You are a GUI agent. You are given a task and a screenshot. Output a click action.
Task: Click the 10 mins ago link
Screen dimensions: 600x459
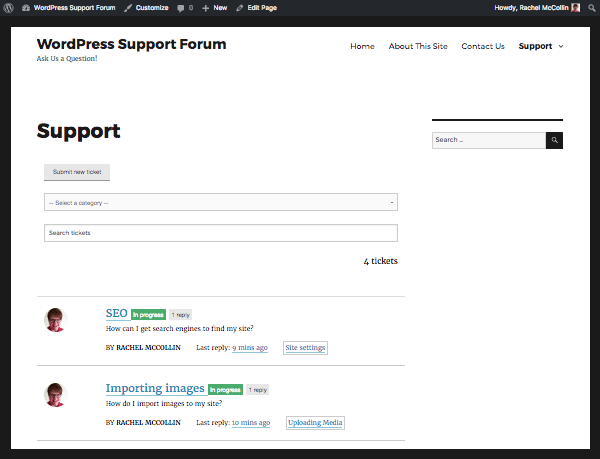[251, 423]
